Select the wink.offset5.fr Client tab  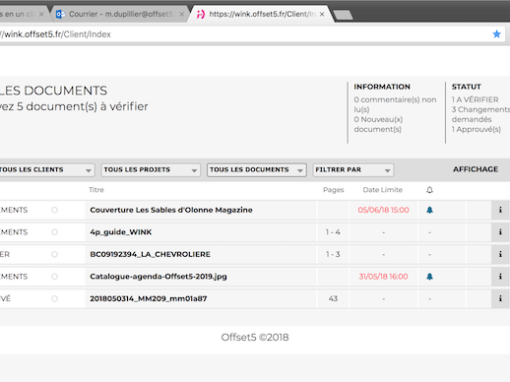pos(262,14)
